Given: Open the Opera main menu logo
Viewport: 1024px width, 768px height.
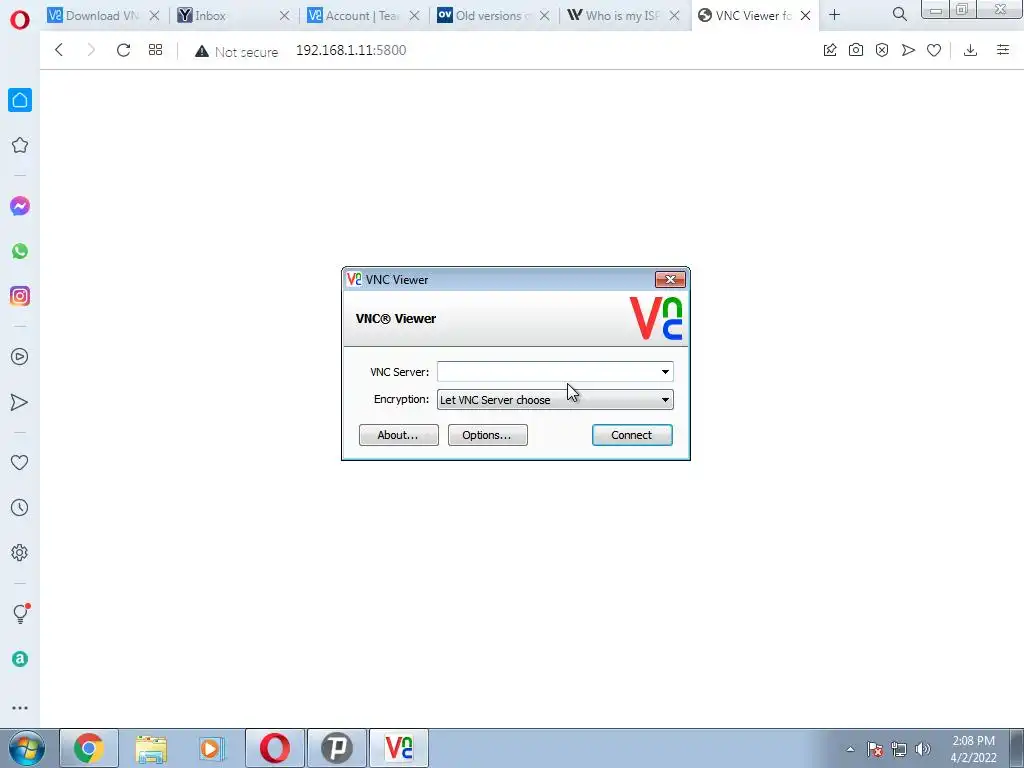Looking at the screenshot, I should [20, 20].
